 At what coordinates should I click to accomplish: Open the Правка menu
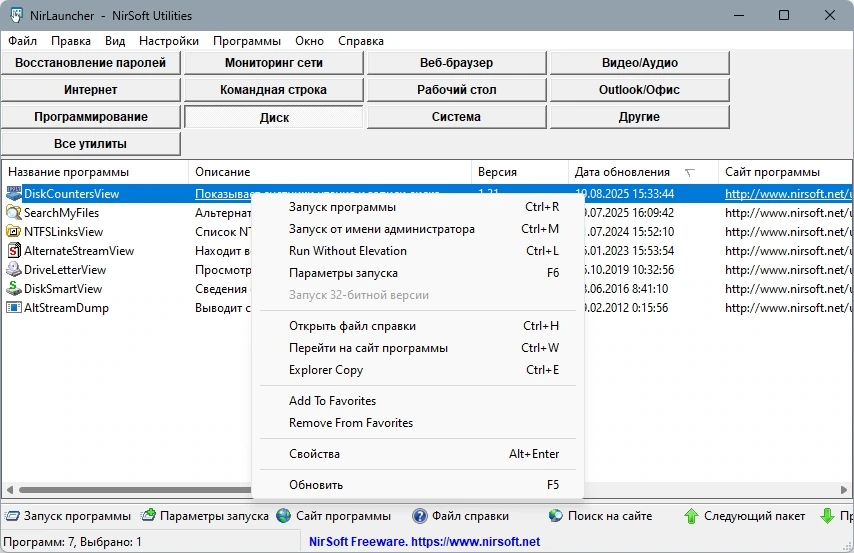click(x=71, y=41)
